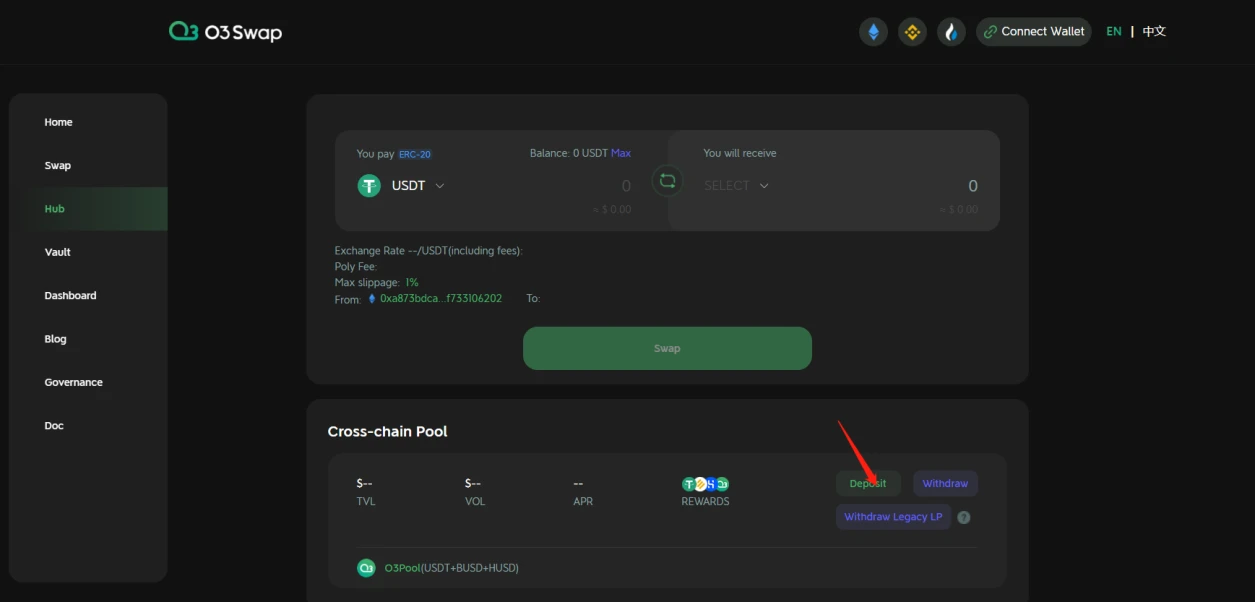The image size is (1255, 602).
Task: Switch language to EN
Action: click(x=1114, y=32)
